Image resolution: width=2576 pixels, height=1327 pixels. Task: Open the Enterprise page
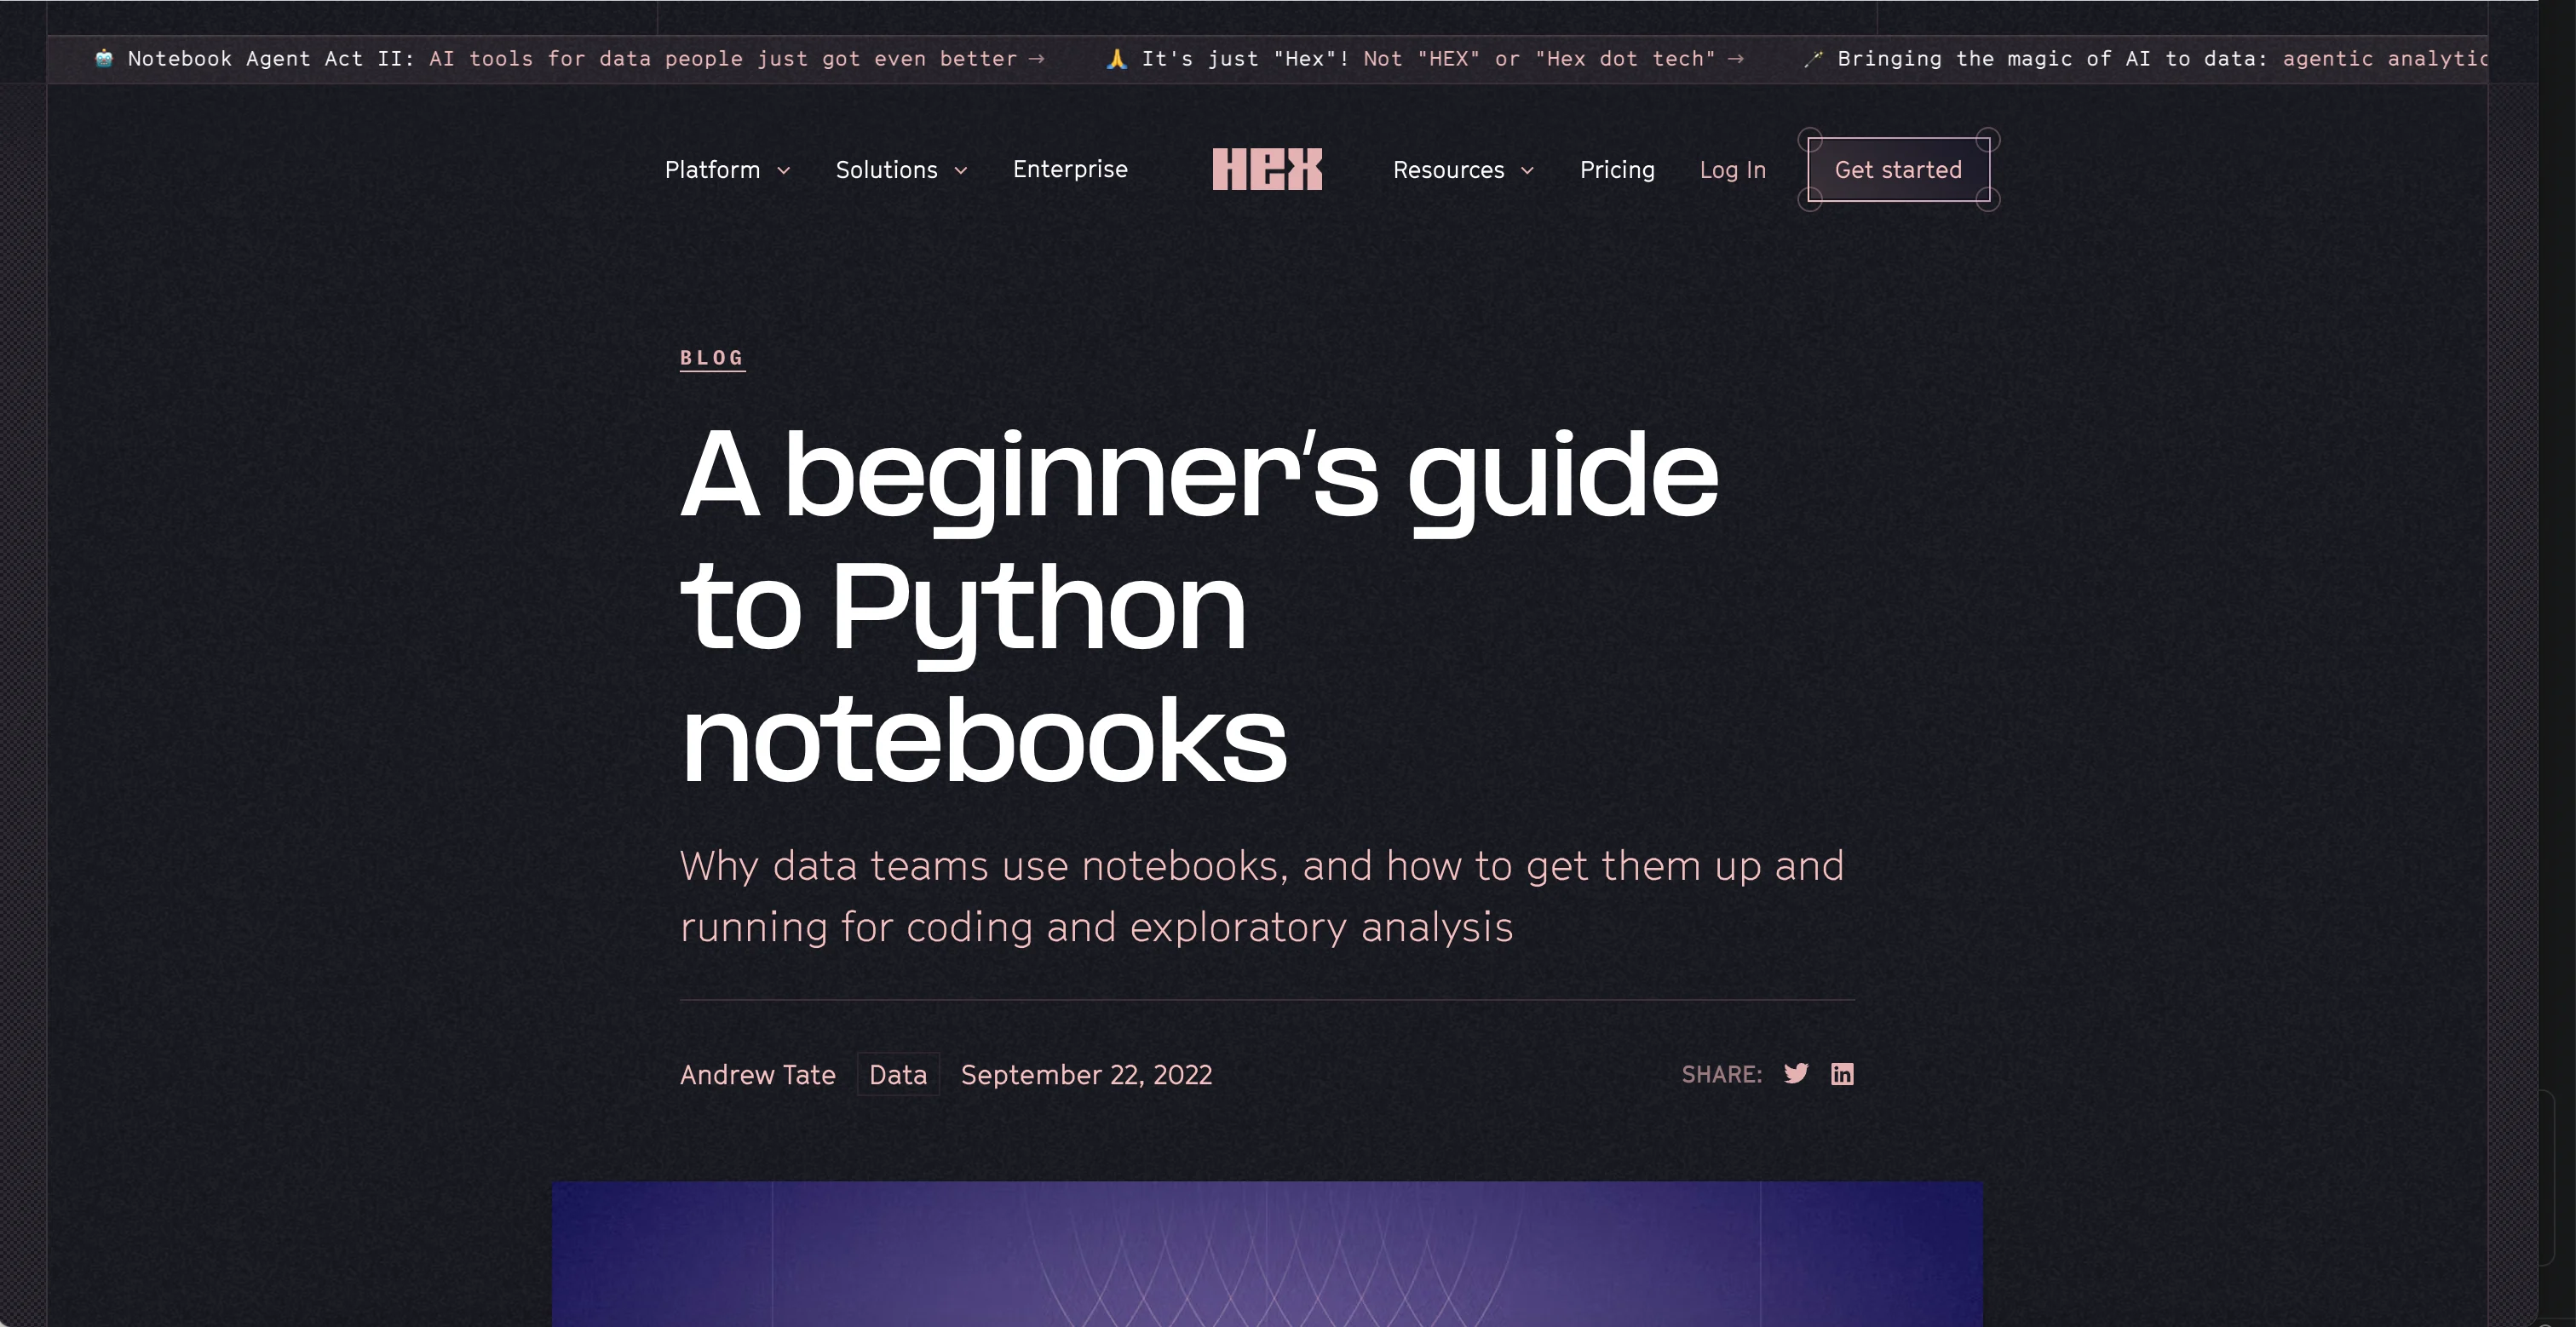click(x=1070, y=169)
